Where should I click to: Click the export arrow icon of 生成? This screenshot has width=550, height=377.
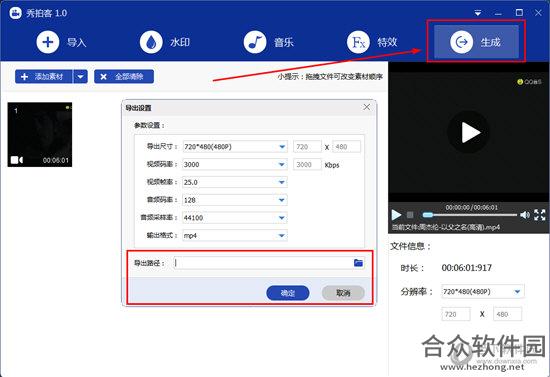tap(461, 42)
